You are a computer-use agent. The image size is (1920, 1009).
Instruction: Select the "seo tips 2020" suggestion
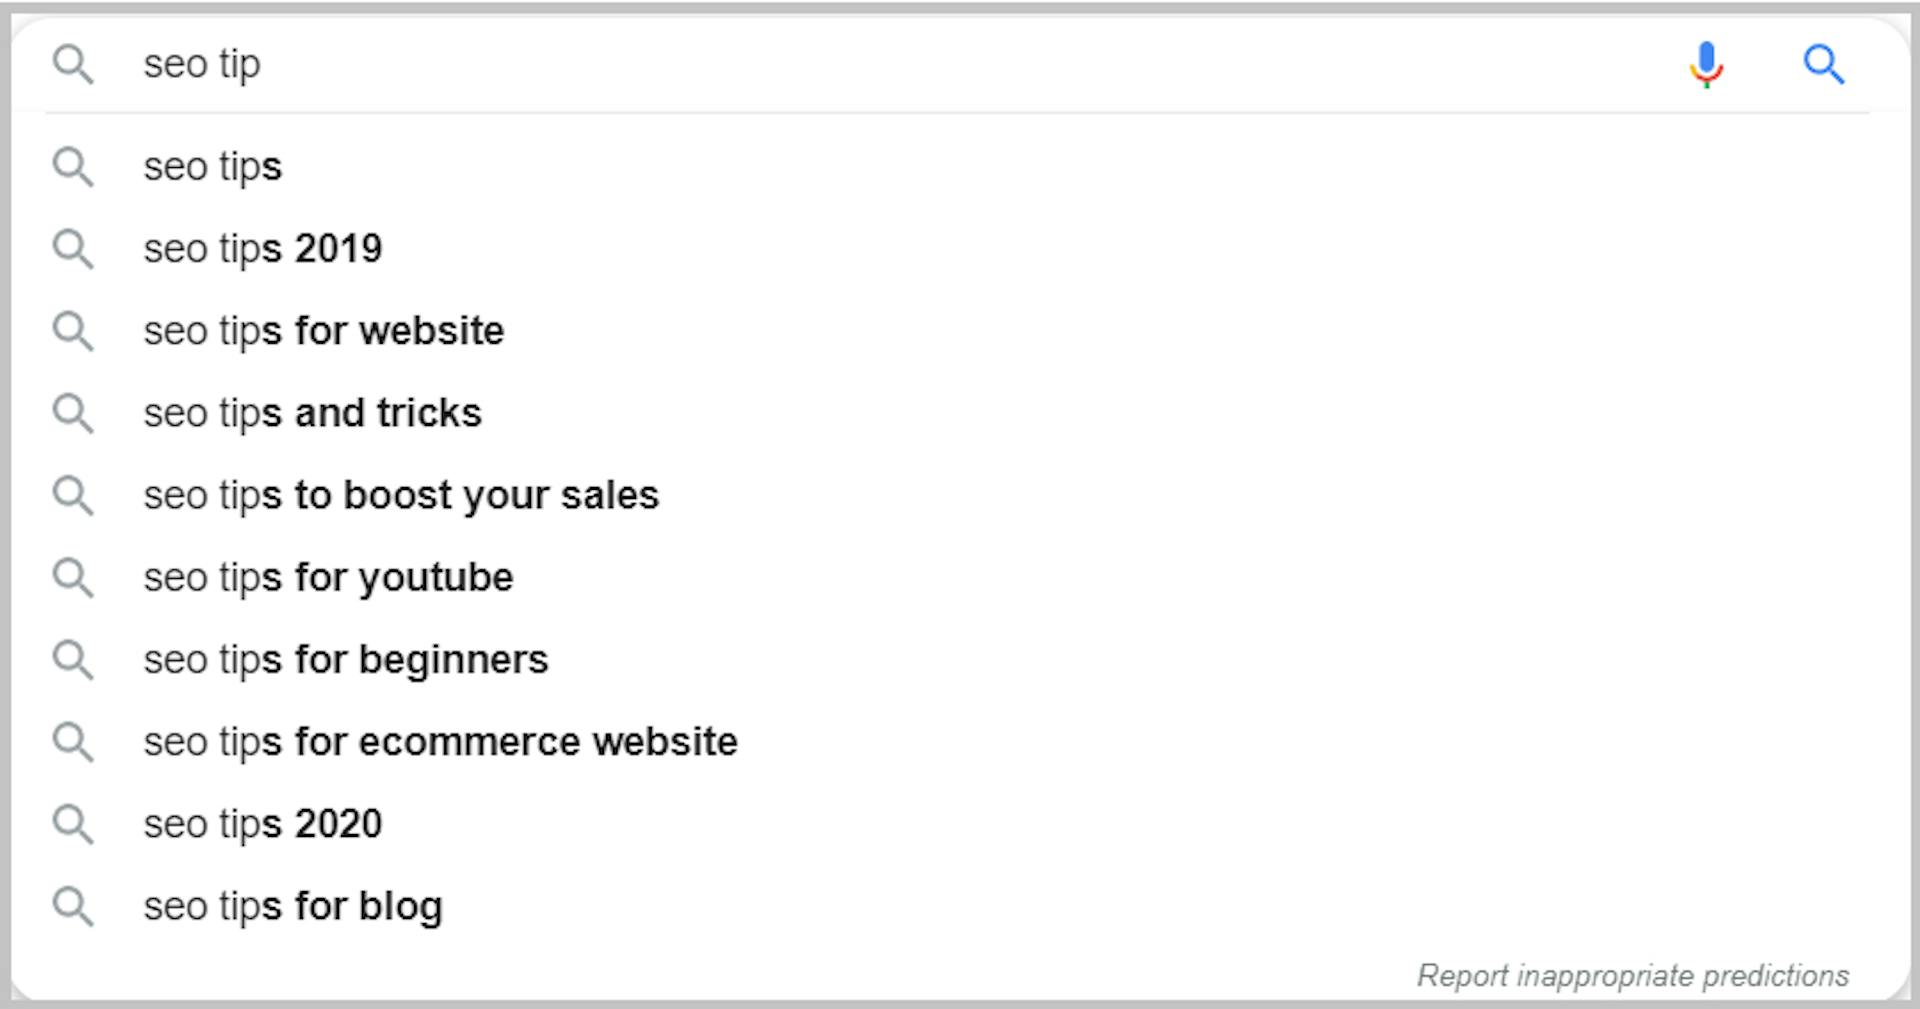(263, 824)
